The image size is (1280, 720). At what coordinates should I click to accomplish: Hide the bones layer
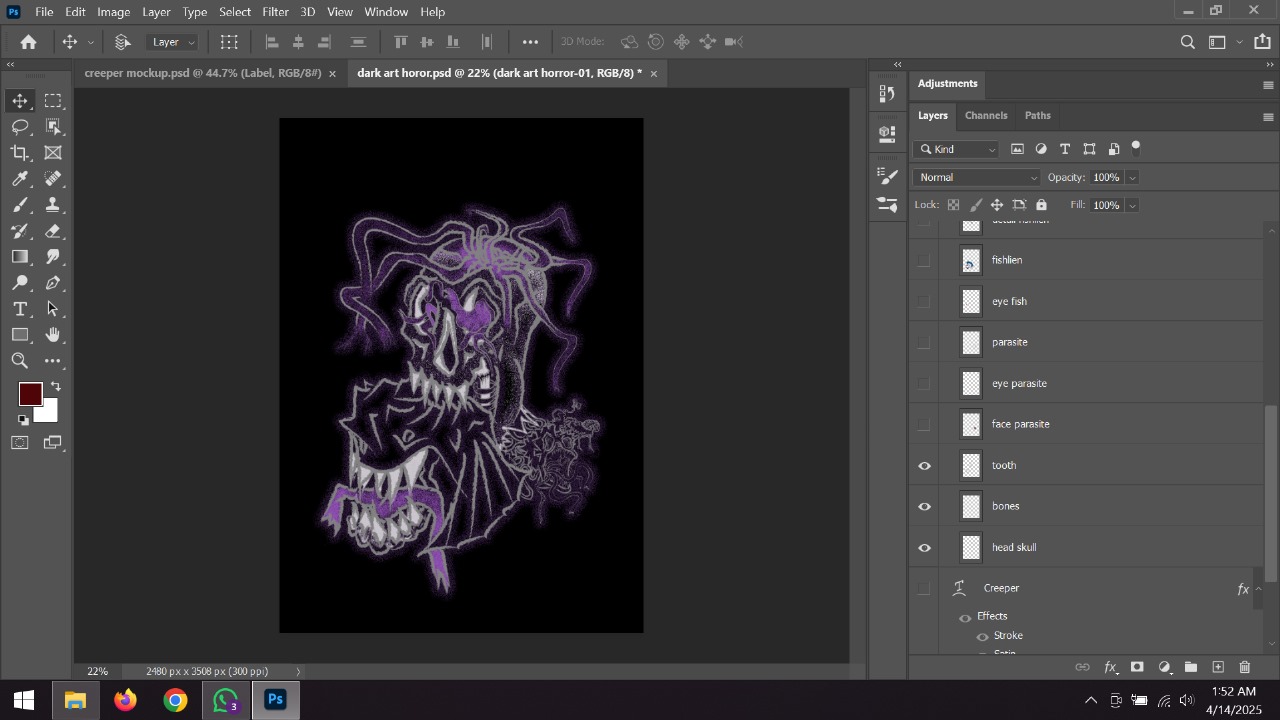tap(924, 507)
